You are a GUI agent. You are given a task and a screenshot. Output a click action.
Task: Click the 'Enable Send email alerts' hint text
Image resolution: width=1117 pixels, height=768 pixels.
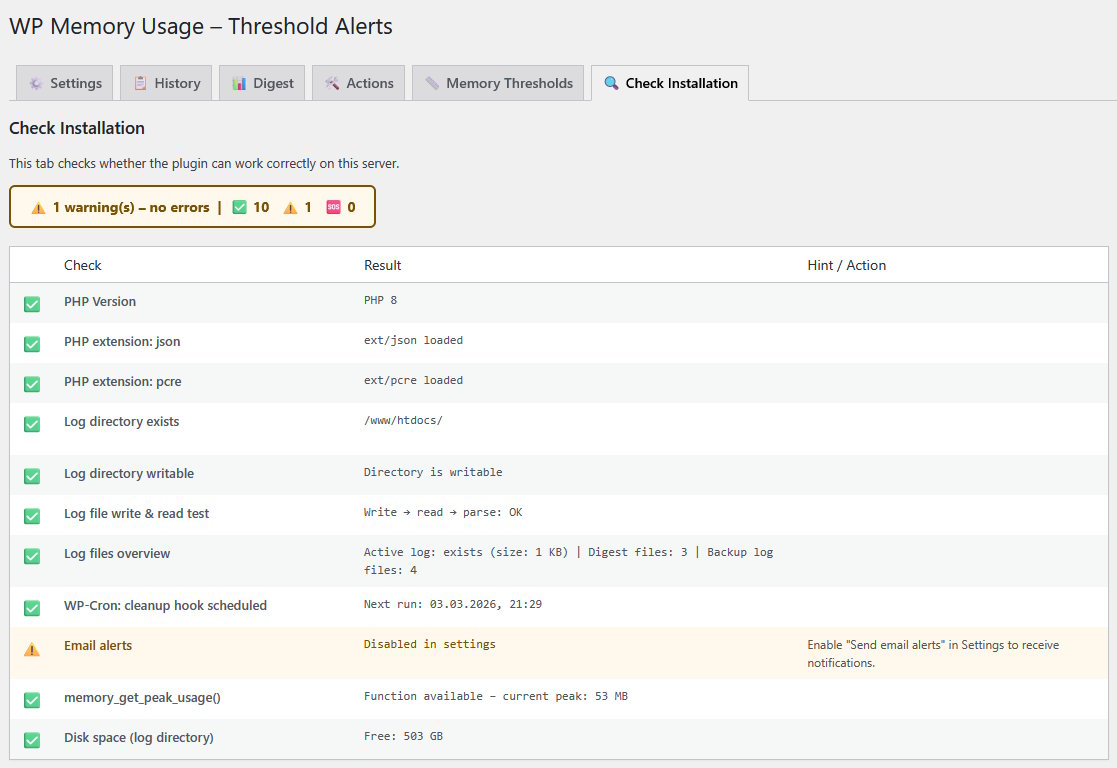click(x=933, y=653)
